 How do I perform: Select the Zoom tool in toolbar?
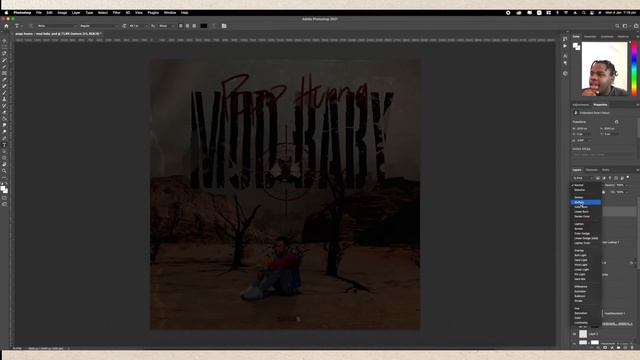coord(4,171)
